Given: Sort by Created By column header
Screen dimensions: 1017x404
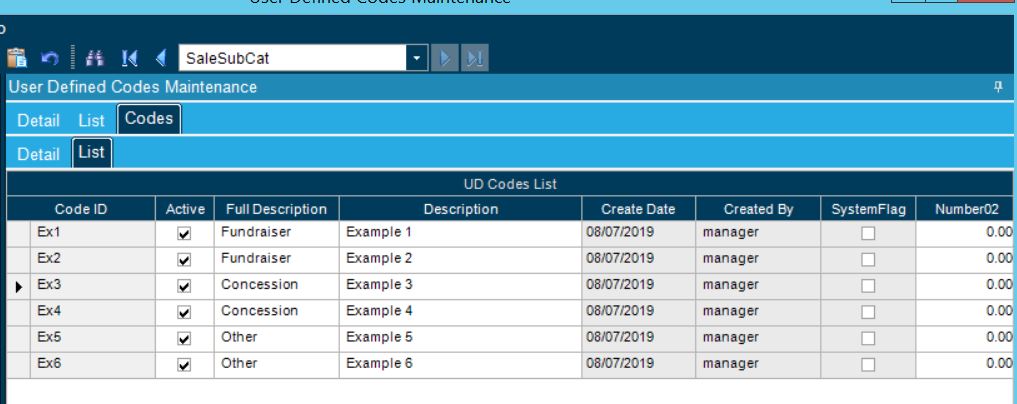Looking at the screenshot, I should 758,209.
